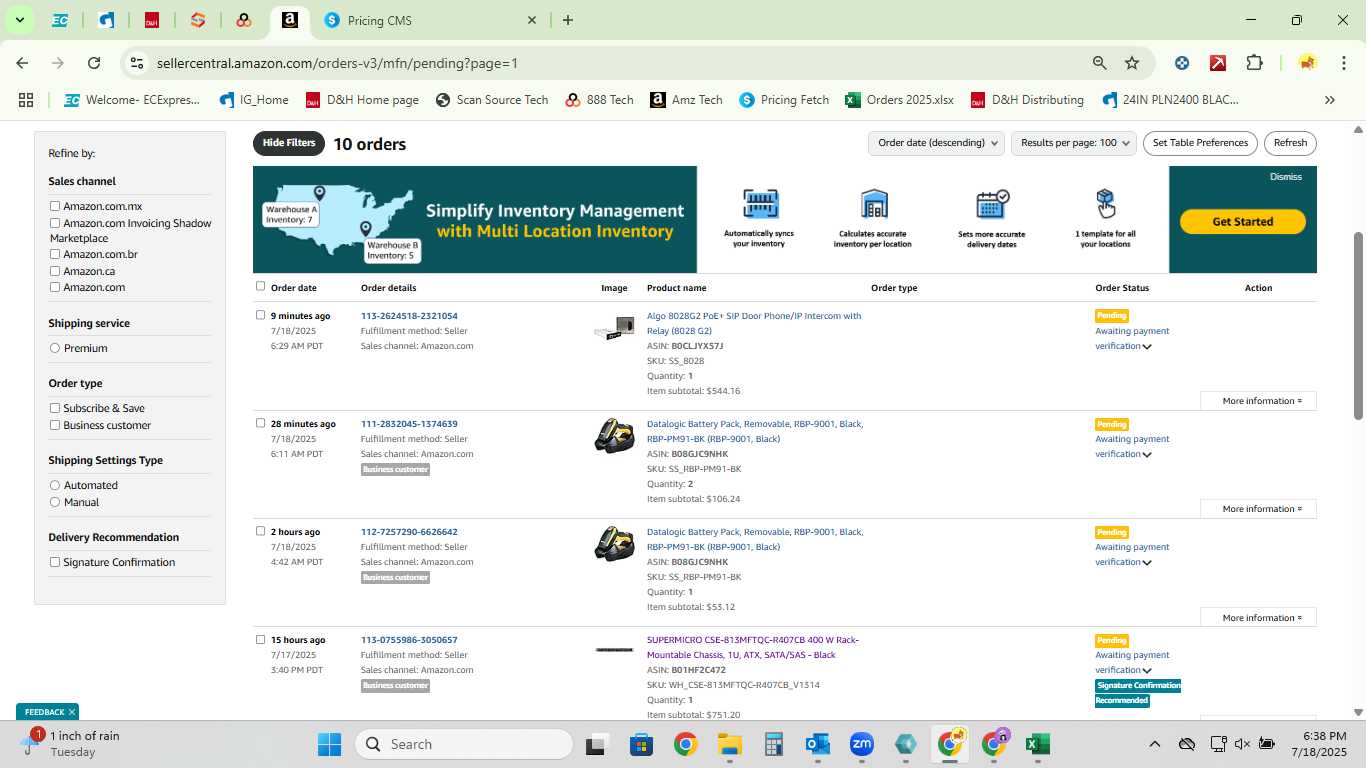This screenshot has height=768, width=1366.
Task: Click the Get Started button
Action: pos(1242,222)
